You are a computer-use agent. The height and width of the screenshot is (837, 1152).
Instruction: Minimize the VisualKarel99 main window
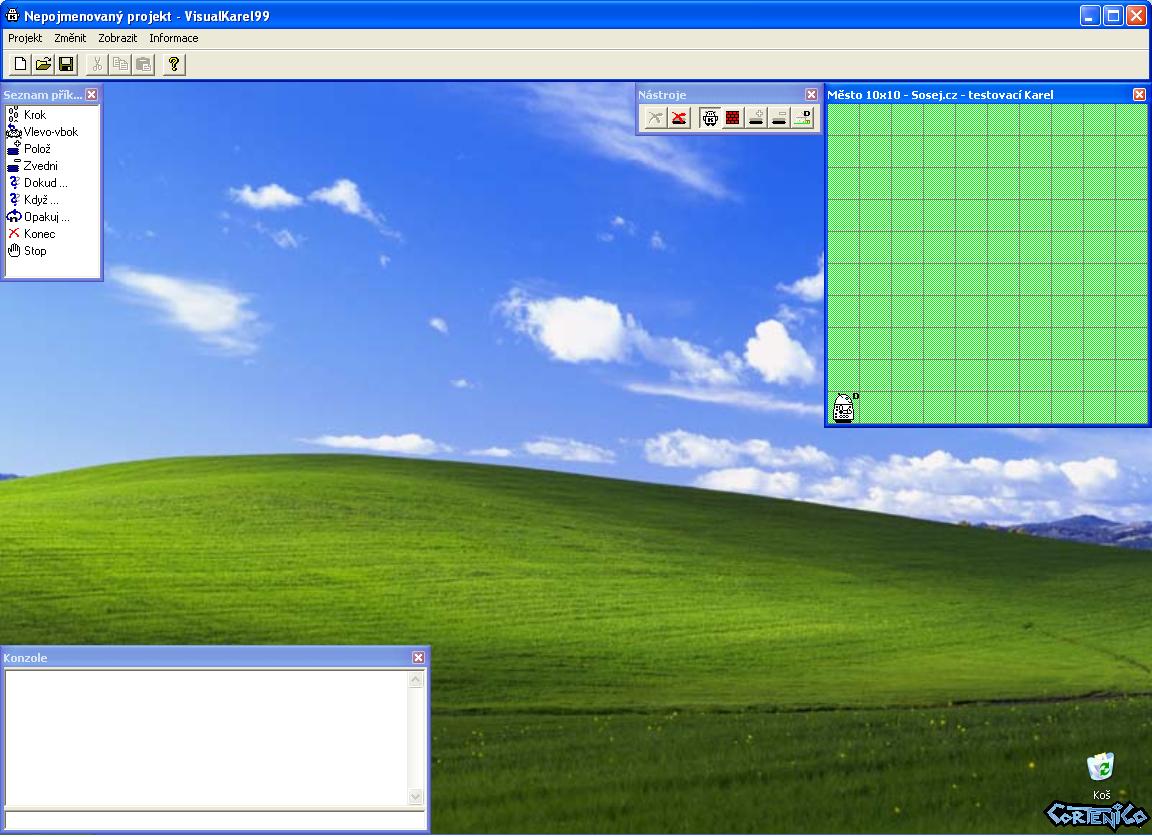[1090, 15]
